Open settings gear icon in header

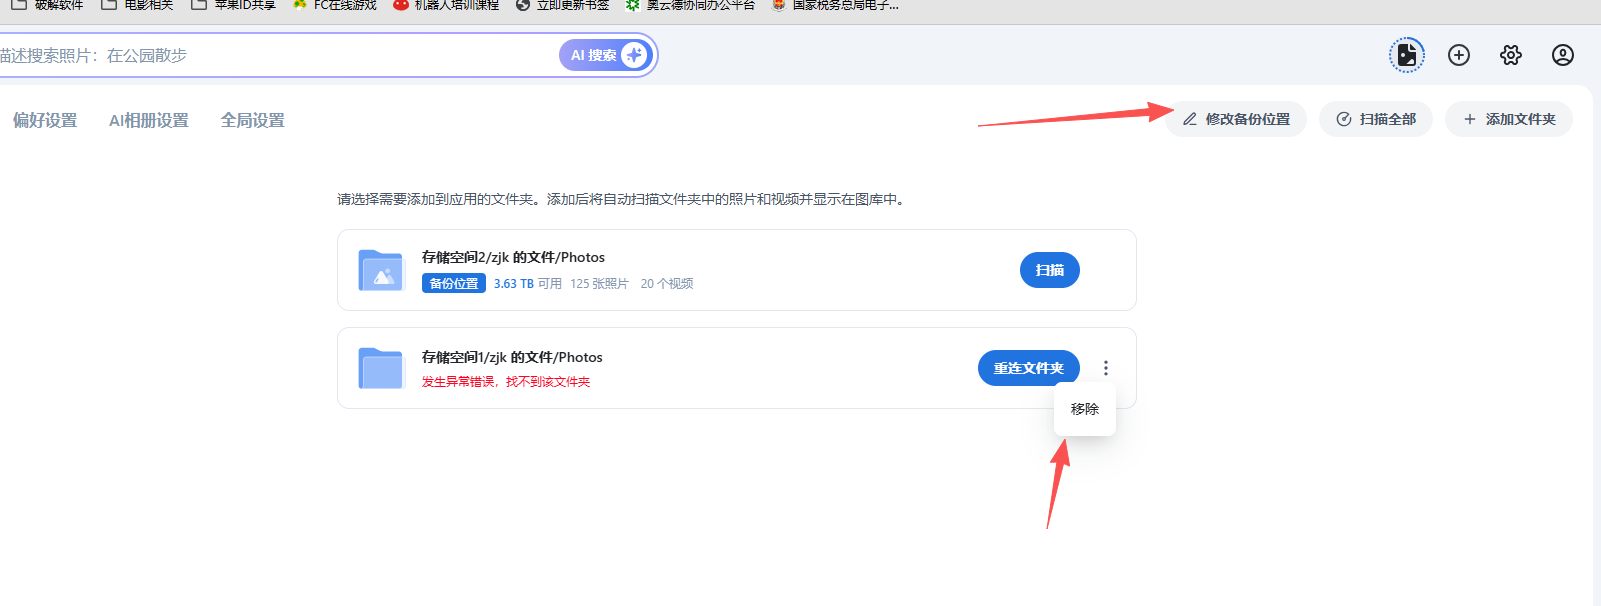pos(1511,55)
